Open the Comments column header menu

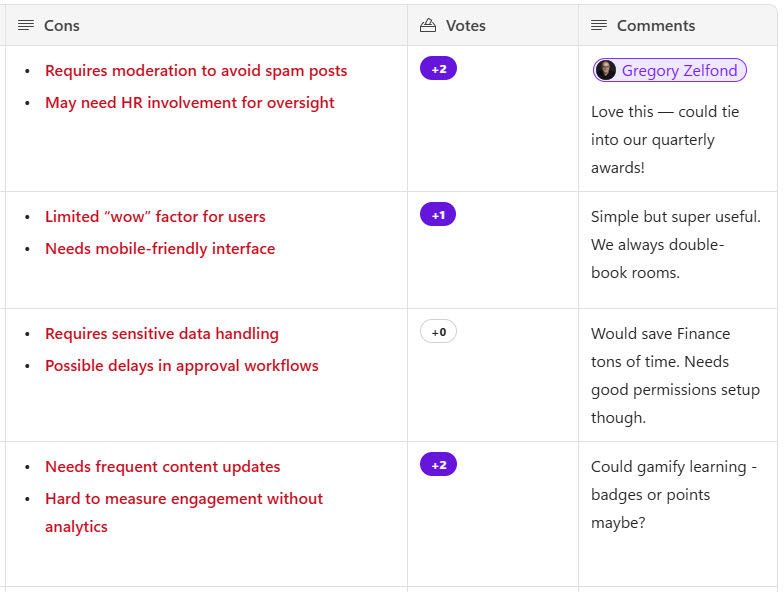655,25
